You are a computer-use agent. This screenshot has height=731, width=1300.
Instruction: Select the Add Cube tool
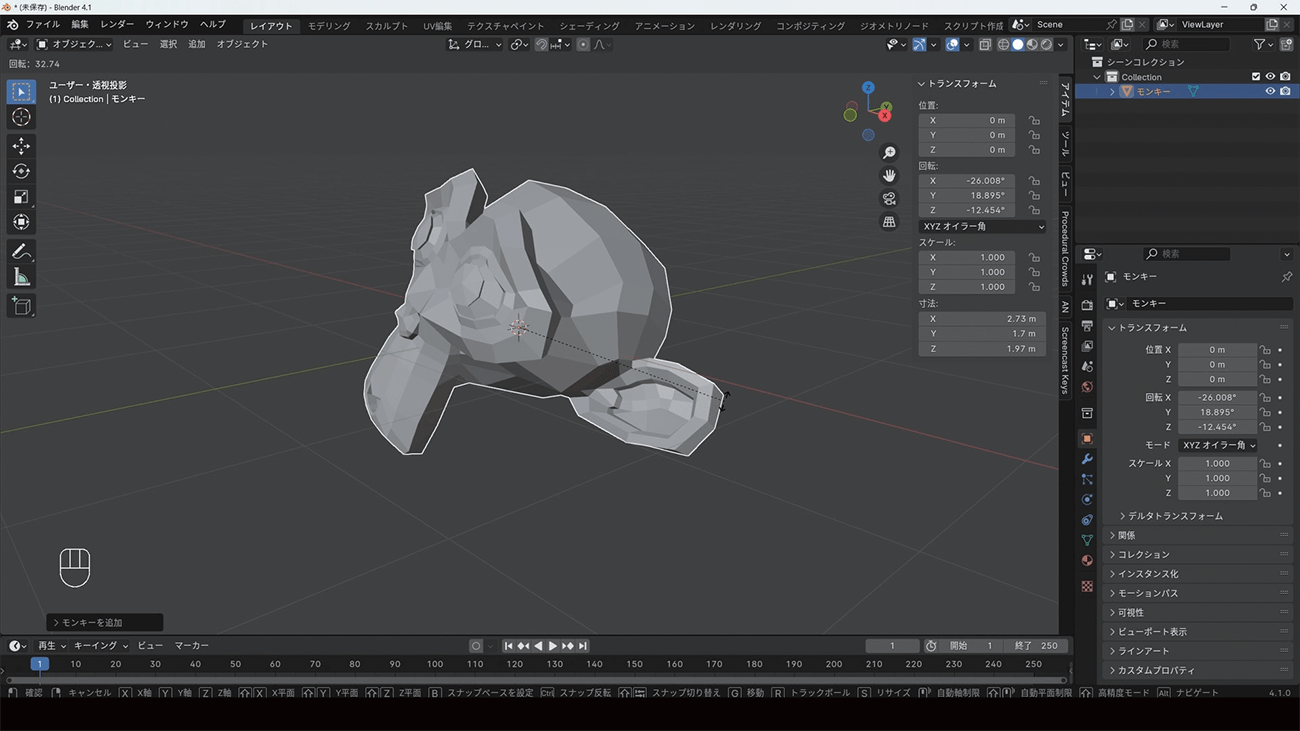[21, 306]
